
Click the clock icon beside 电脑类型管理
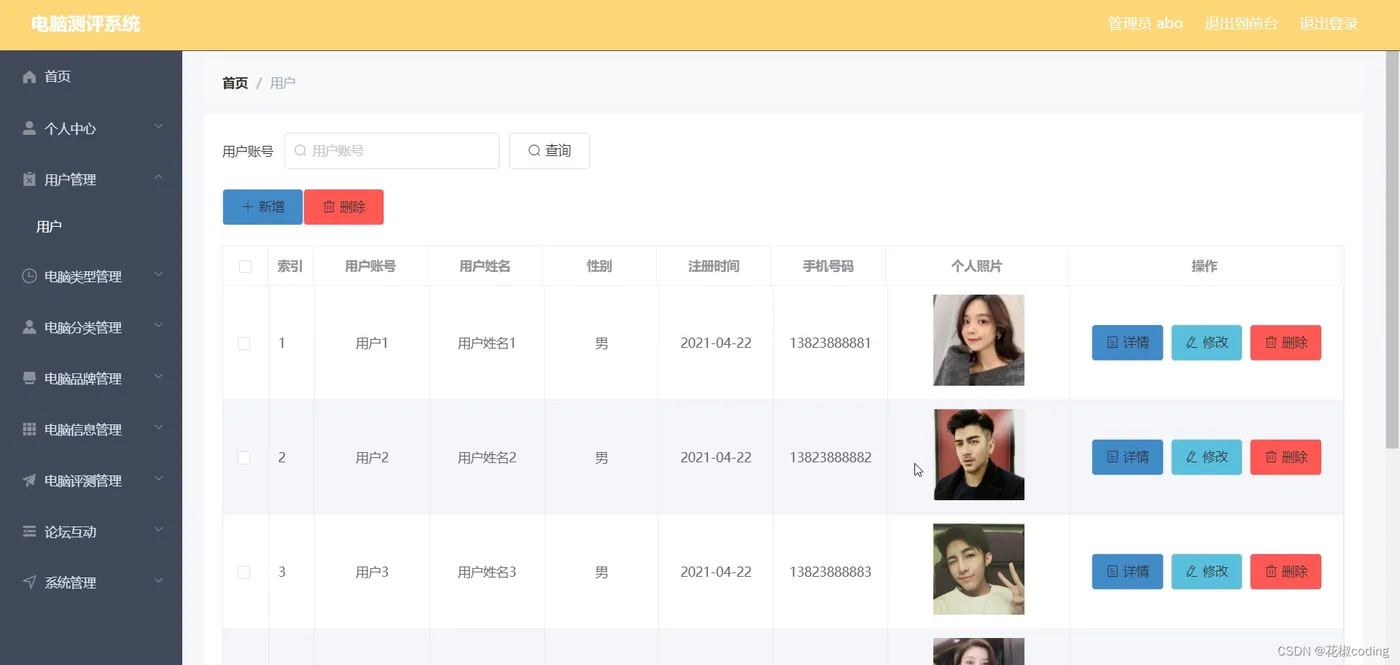[x=29, y=276]
